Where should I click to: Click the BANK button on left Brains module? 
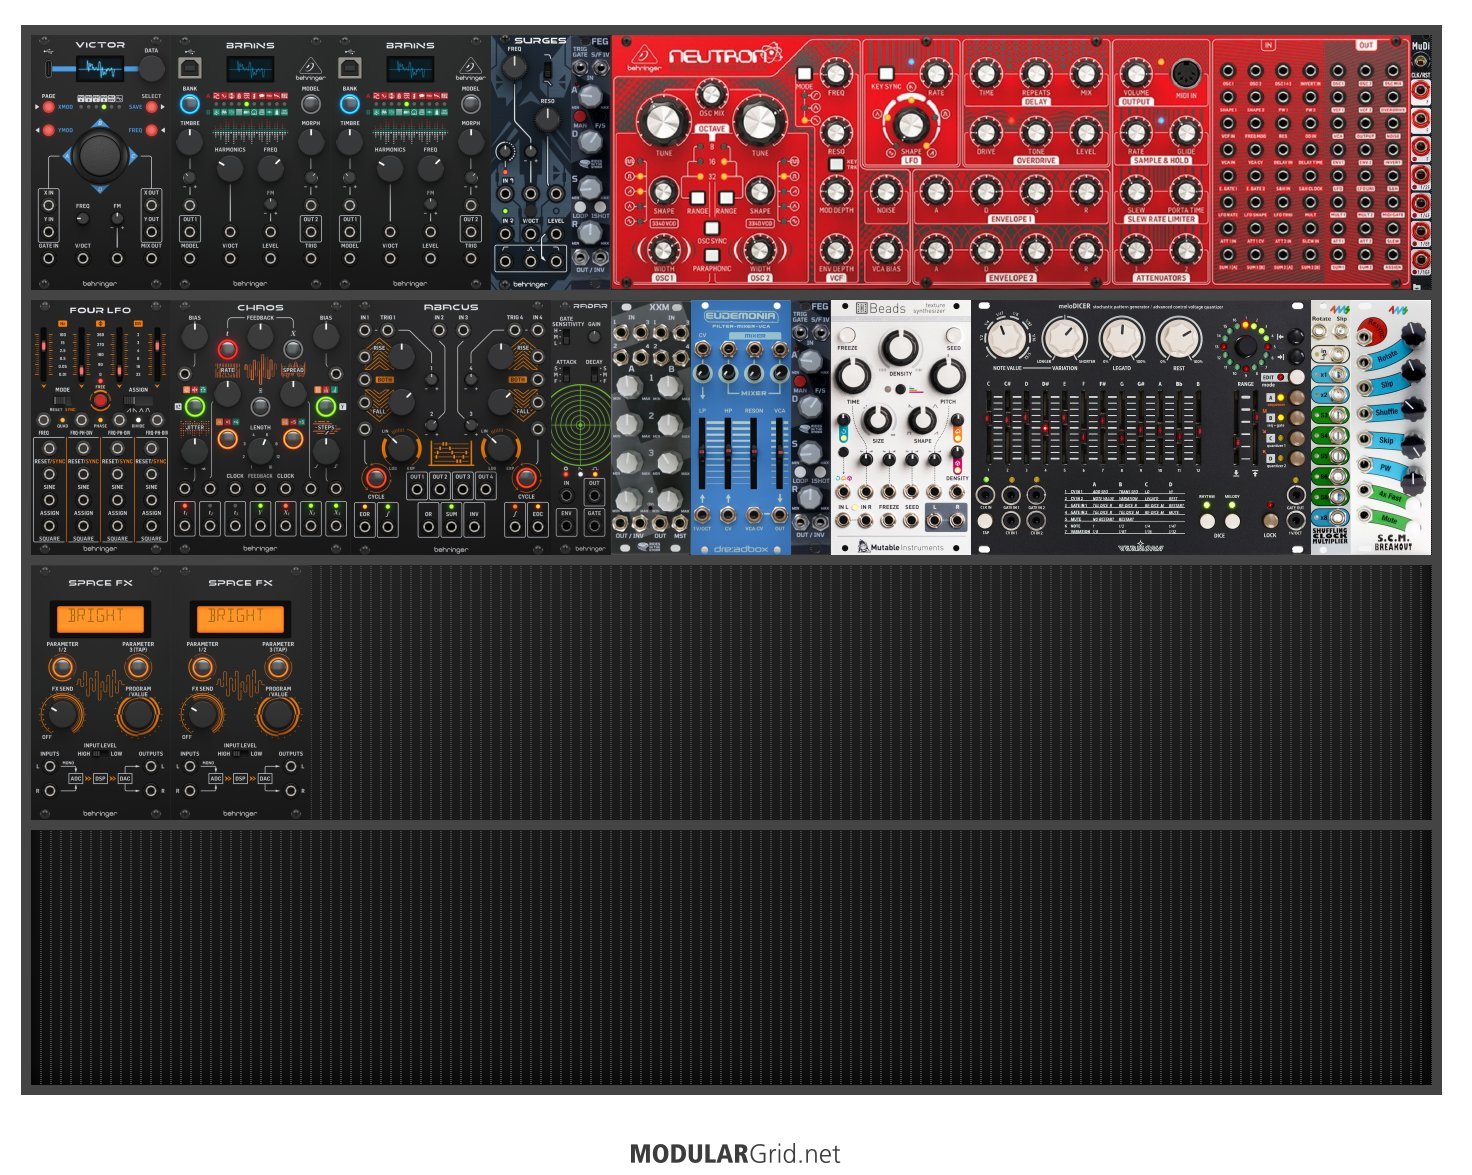pos(189,104)
